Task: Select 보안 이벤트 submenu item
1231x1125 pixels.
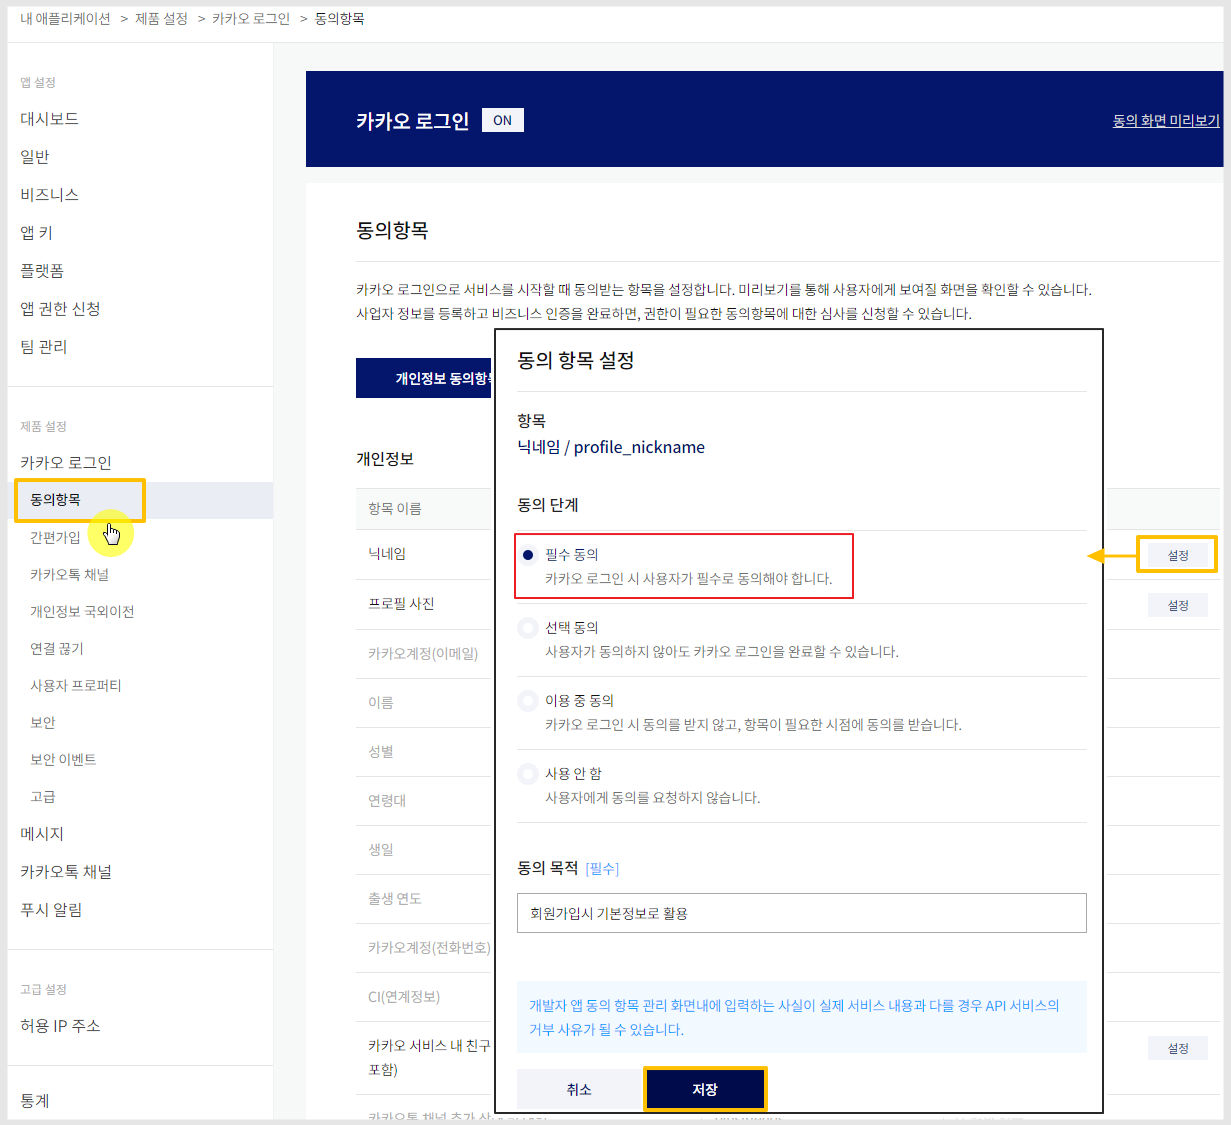Action: [63, 760]
